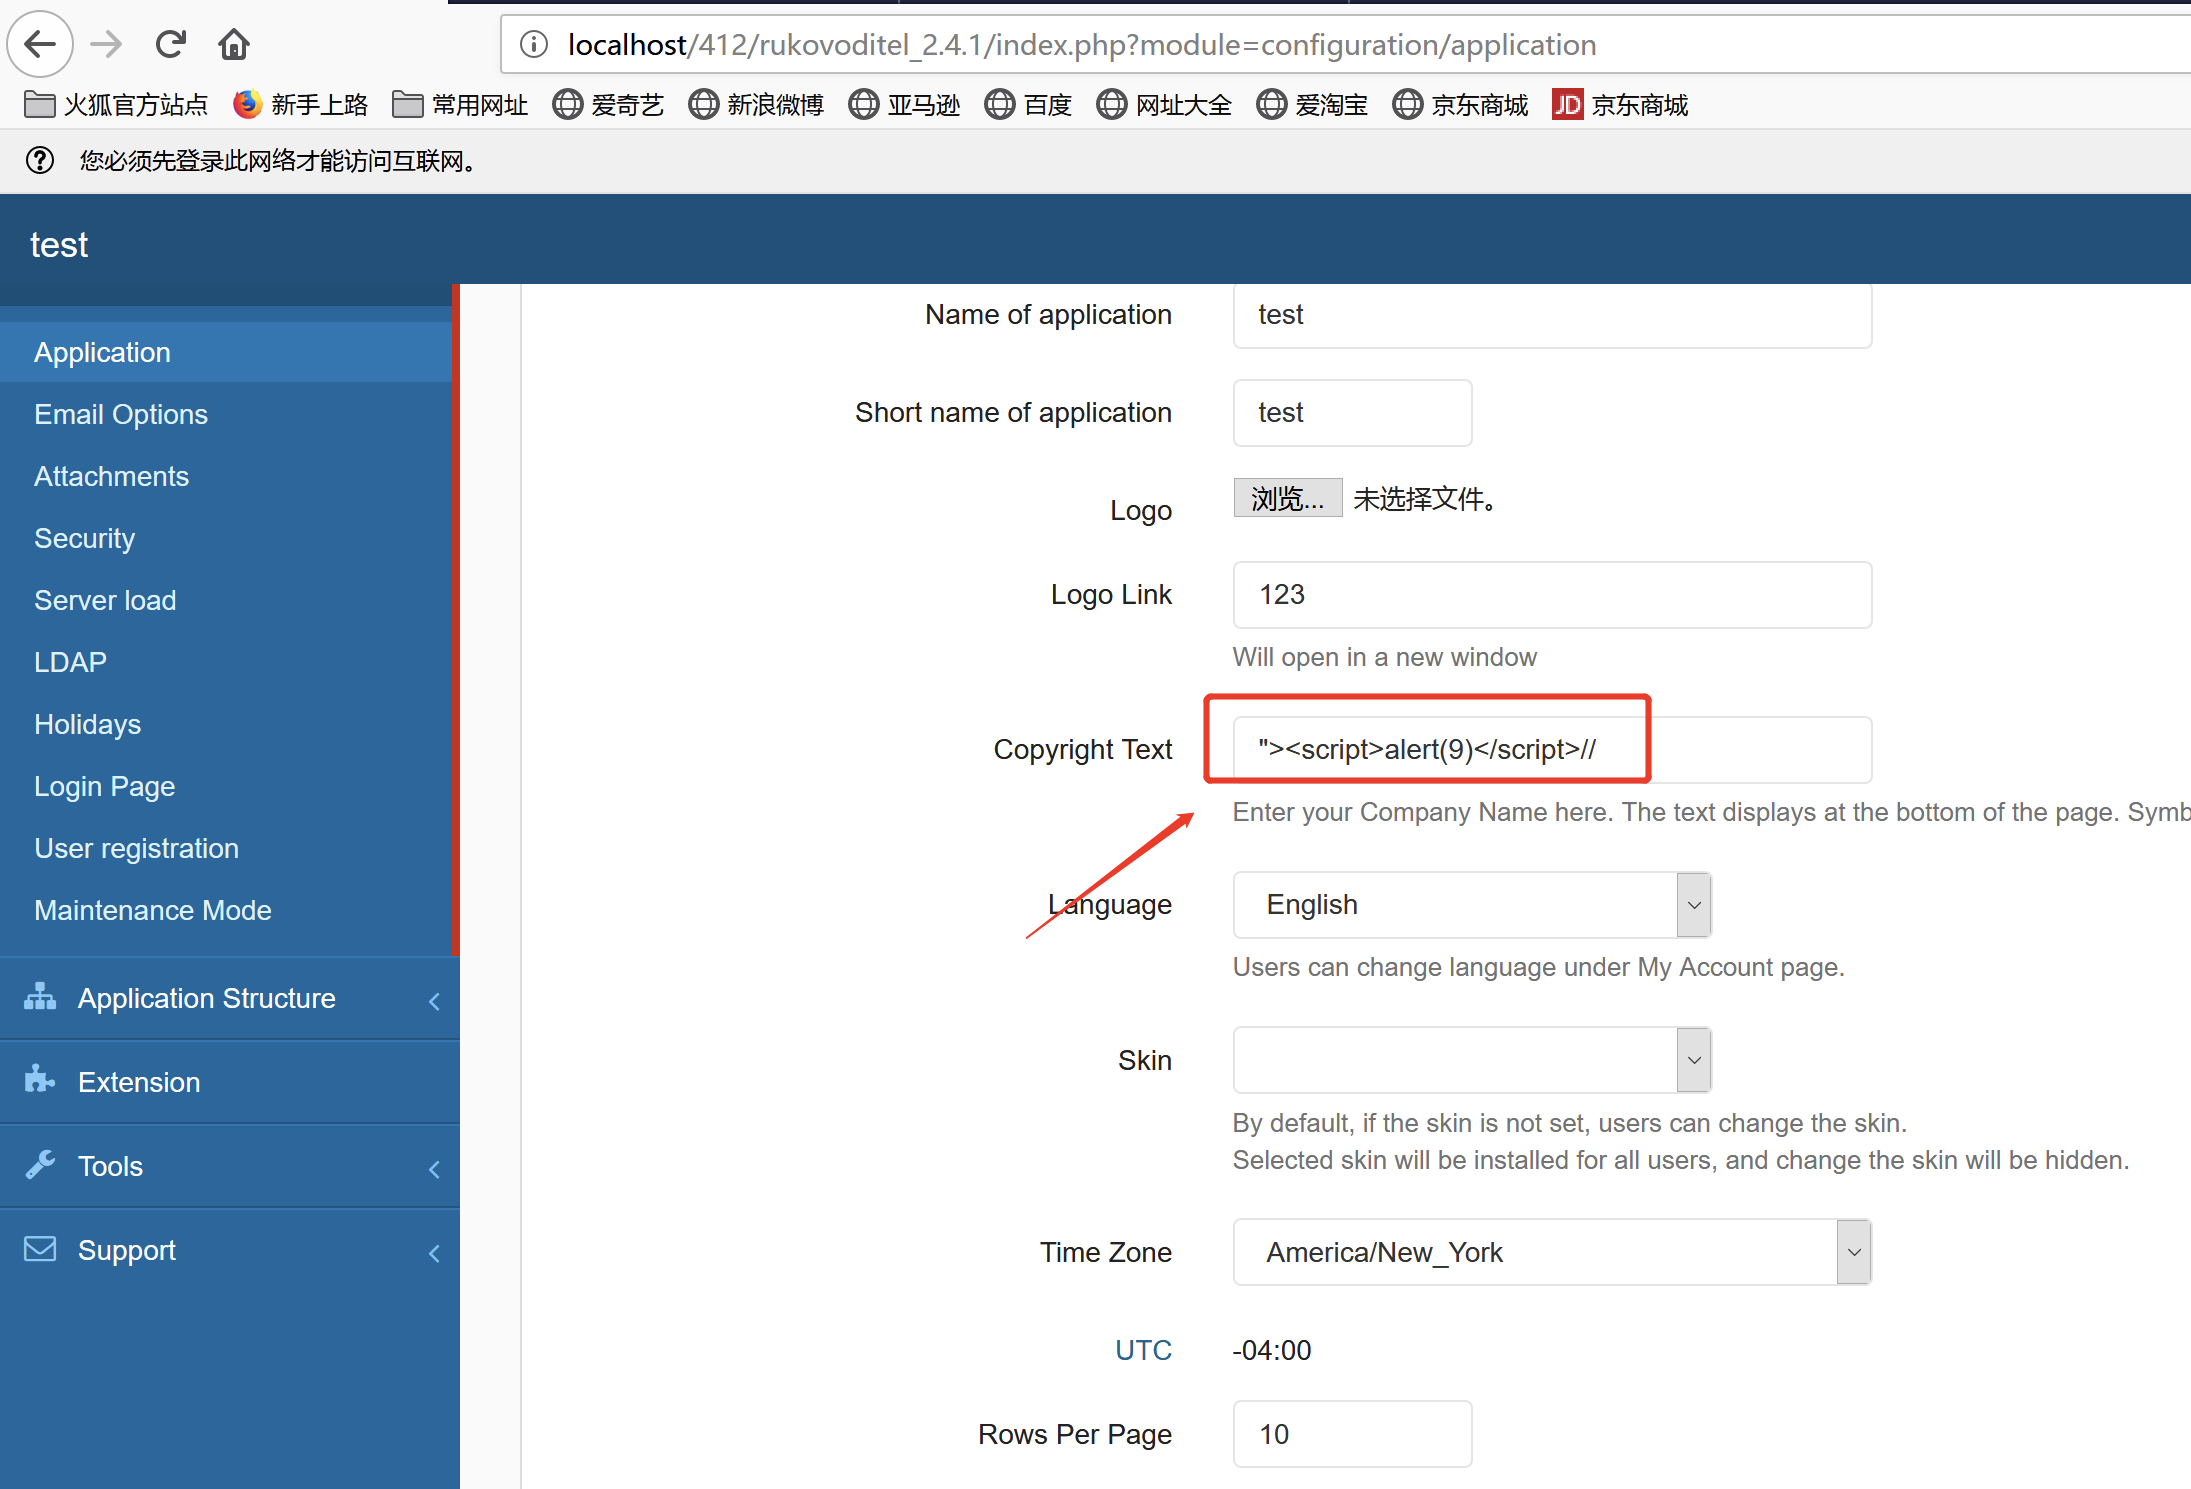2191x1489 pixels.
Task: Click the 浏览... logo file browse button
Action: click(x=1287, y=498)
